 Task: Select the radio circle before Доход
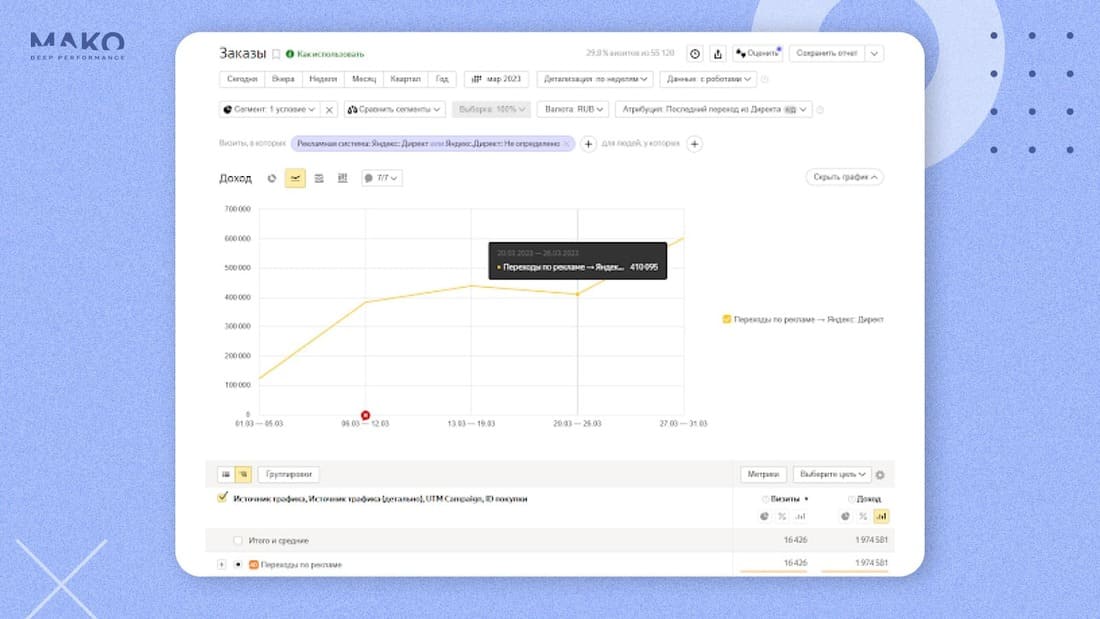pyautogui.click(x=851, y=500)
